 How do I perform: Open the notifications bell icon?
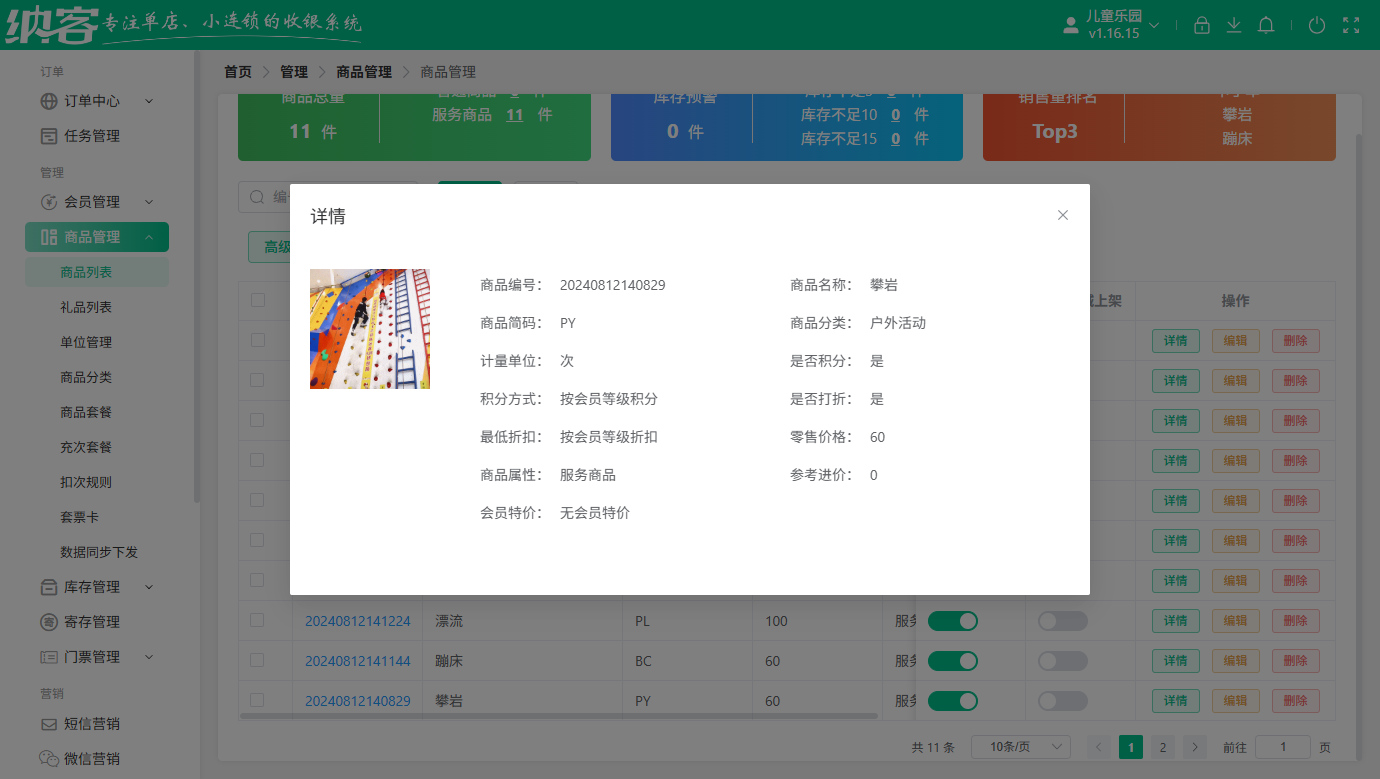1266,25
